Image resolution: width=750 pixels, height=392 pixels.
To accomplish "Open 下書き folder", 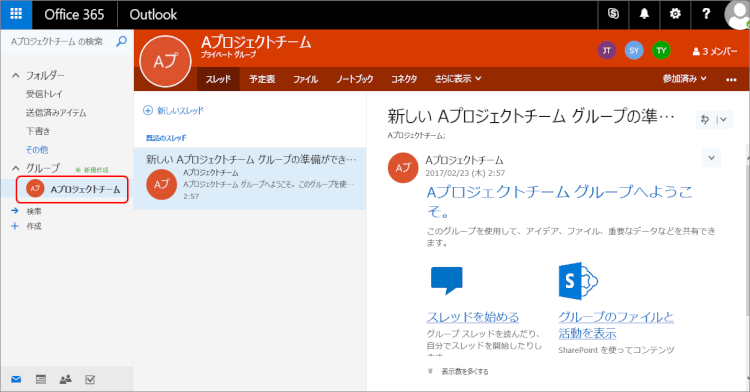I will pos(38,131).
